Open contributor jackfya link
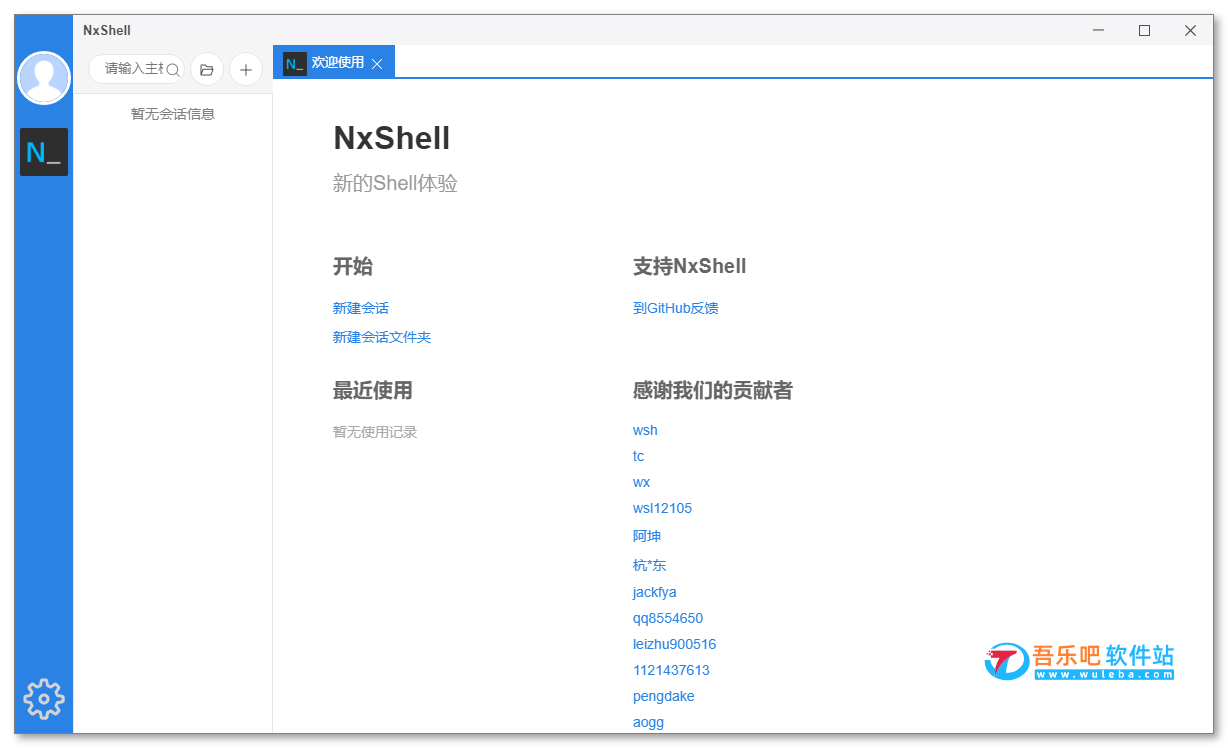 pyautogui.click(x=655, y=592)
